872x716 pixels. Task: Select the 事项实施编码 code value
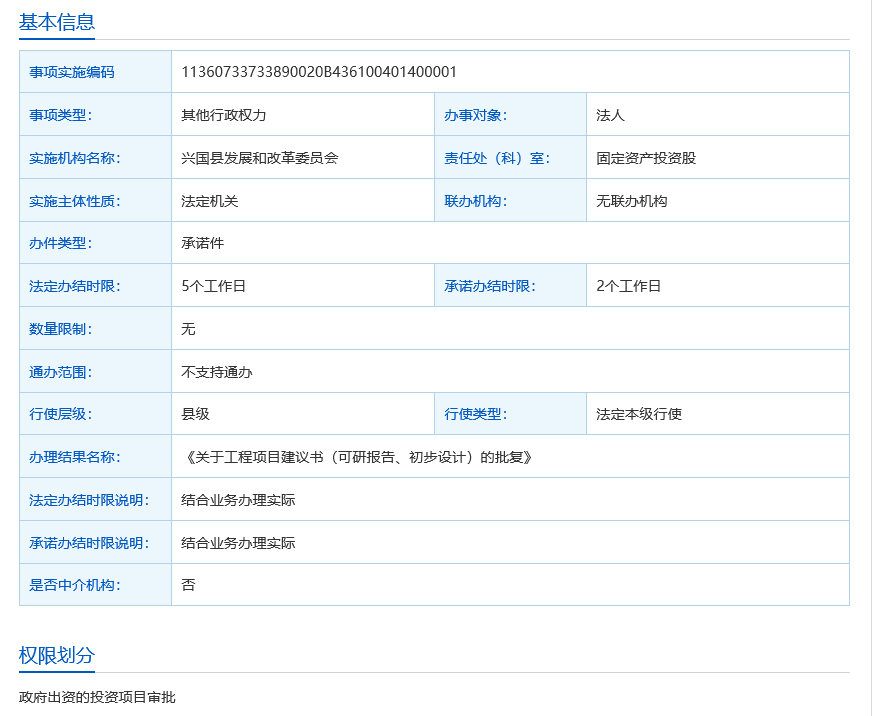click(318, 72)
